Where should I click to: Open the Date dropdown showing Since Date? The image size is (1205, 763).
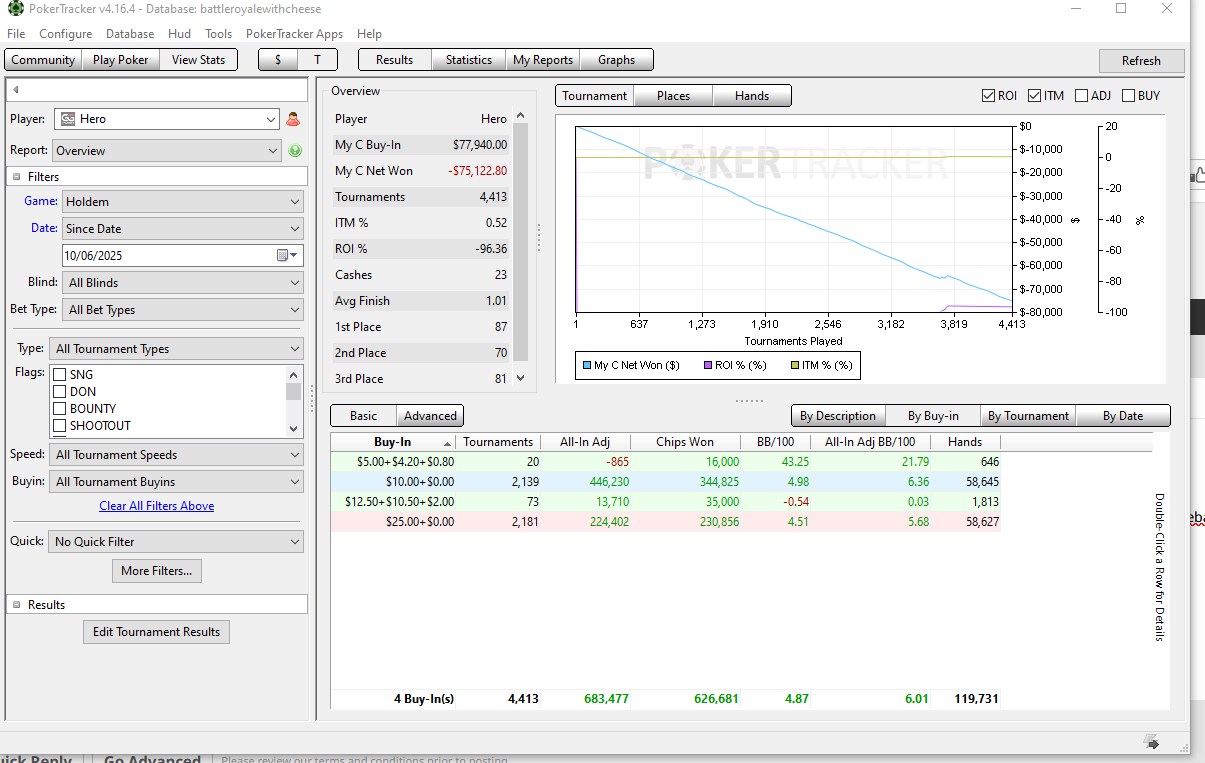(182, 229)
